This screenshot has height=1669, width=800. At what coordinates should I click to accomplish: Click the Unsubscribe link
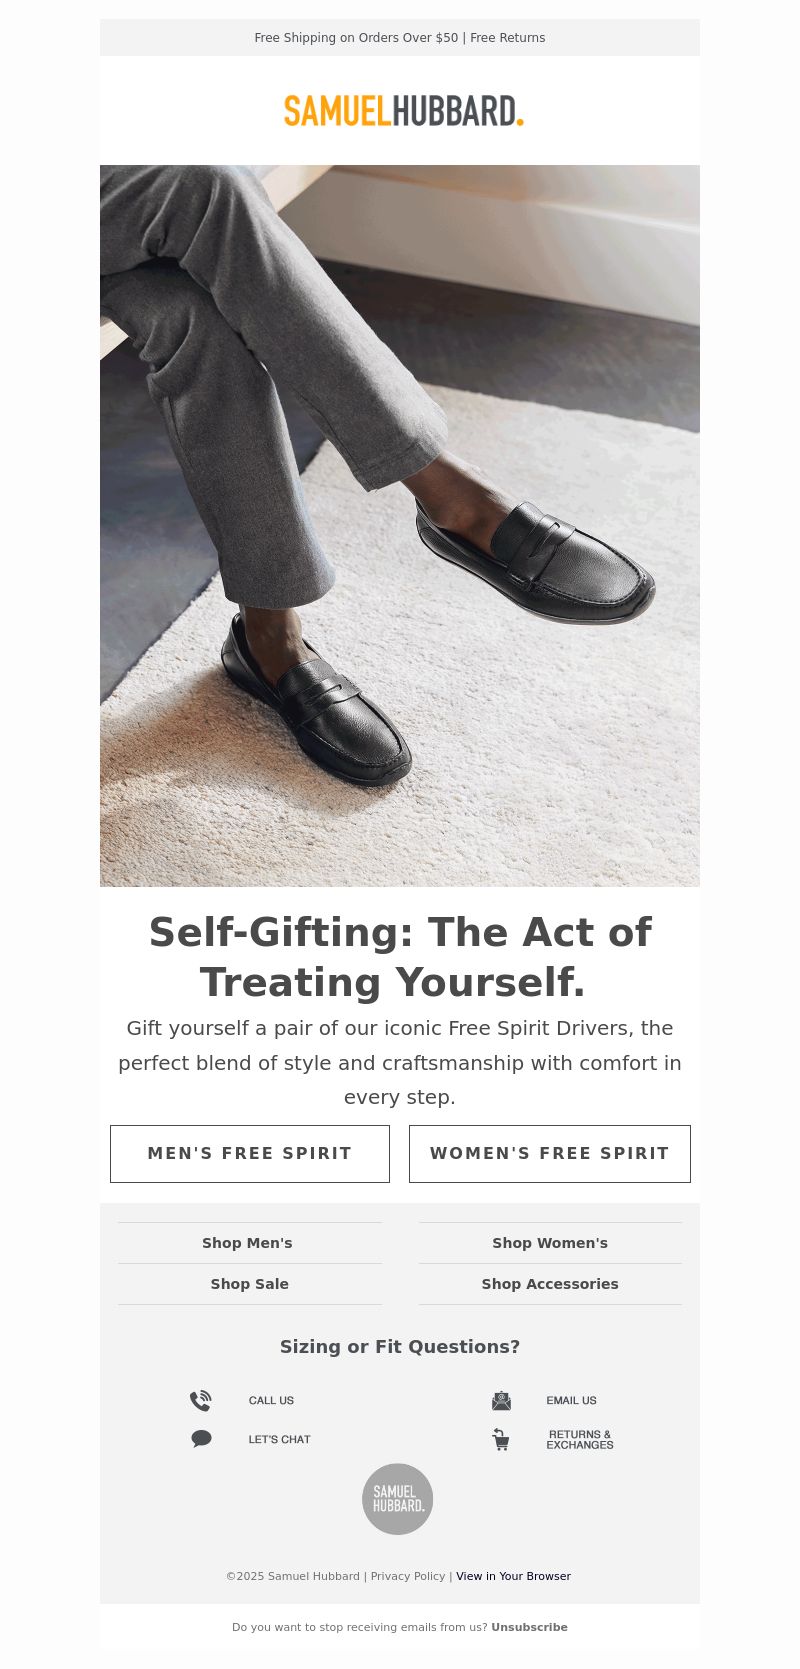pyautogui.click(x=529, y=1627)
